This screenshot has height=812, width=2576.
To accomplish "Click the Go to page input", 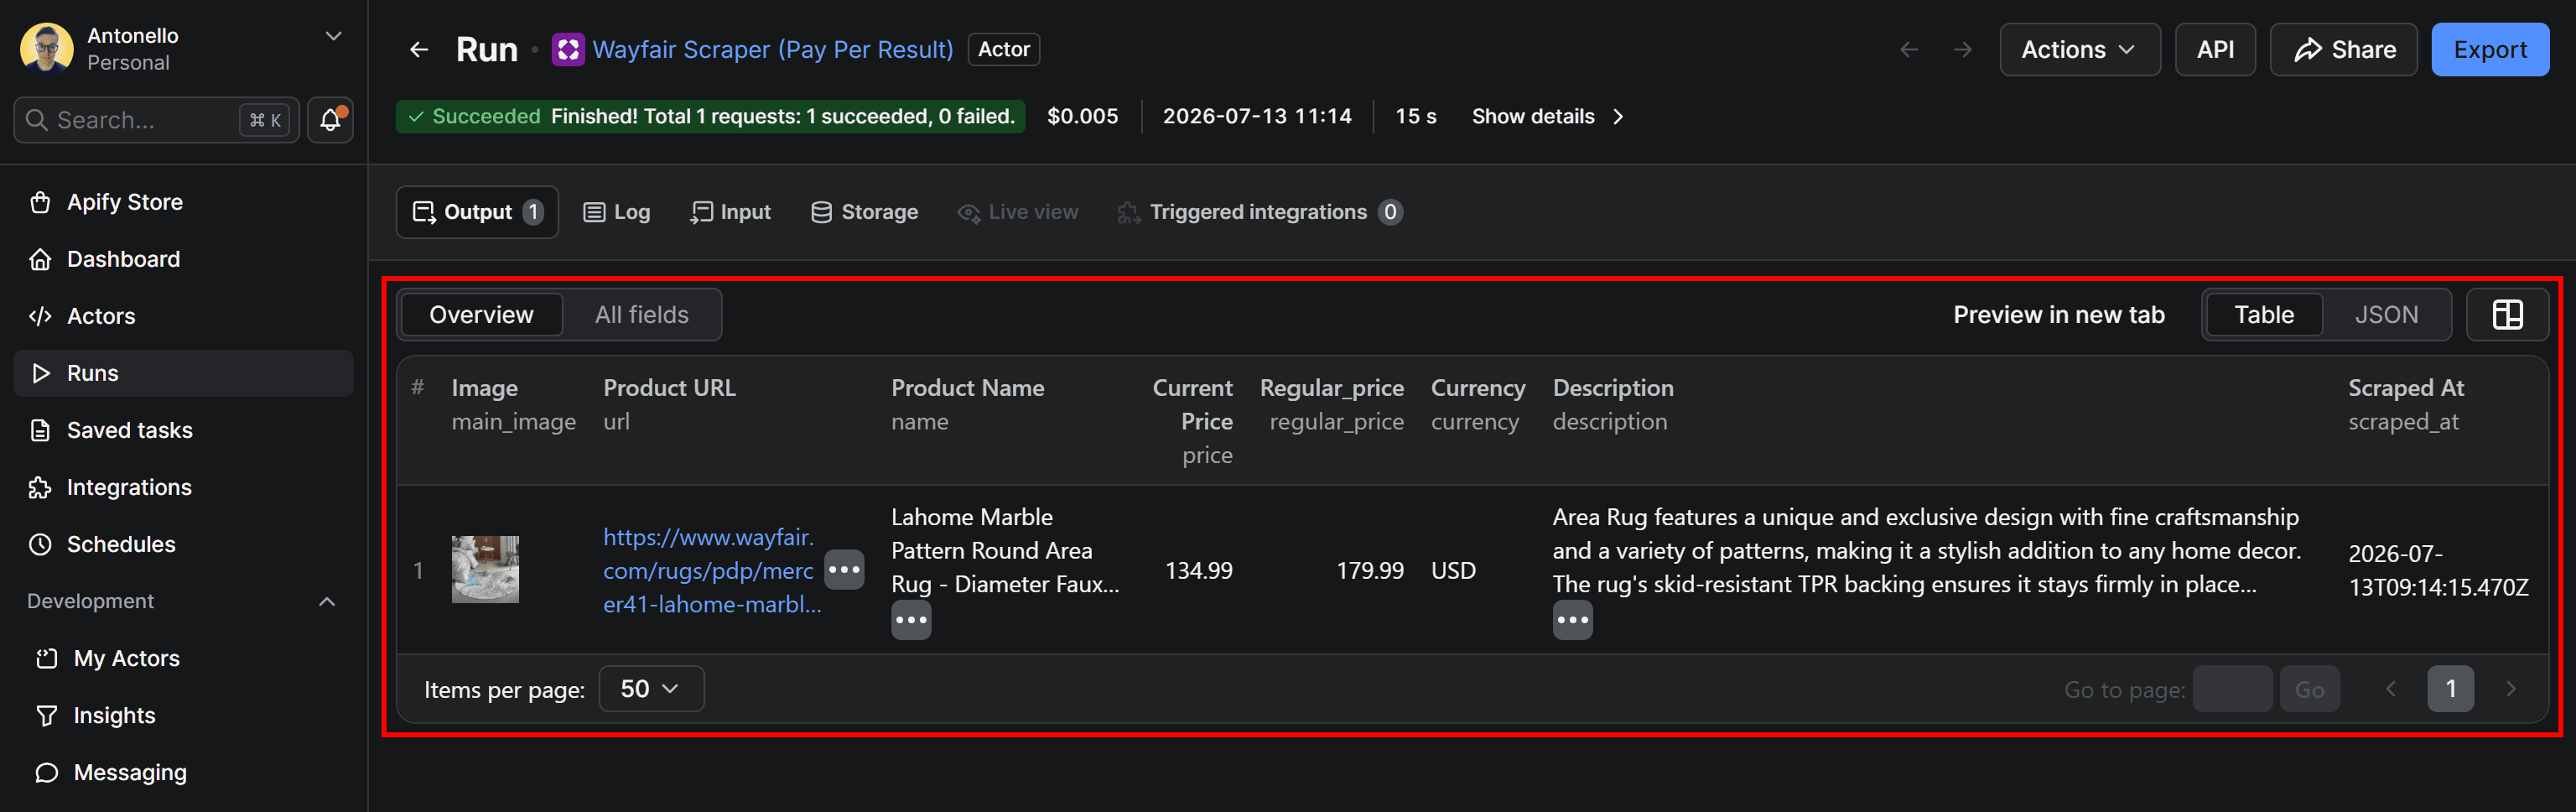I will click(2232, 689).
